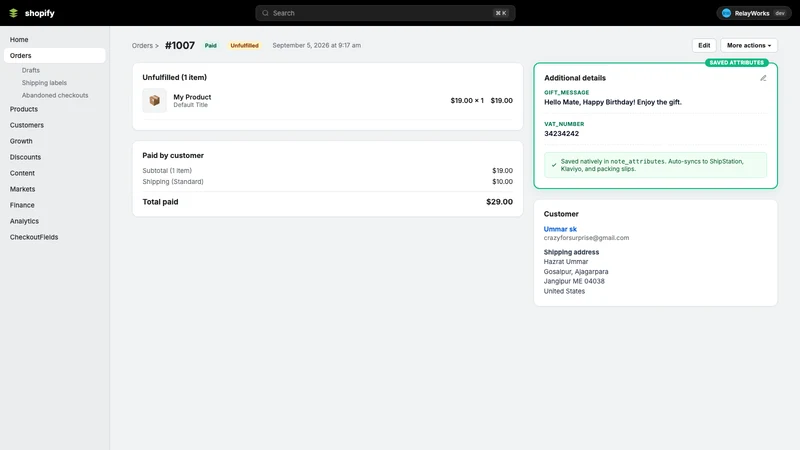Click the Paid by customer heading
Image resolution: width=800 pixels, height=450 pixels.
(173, 156)
